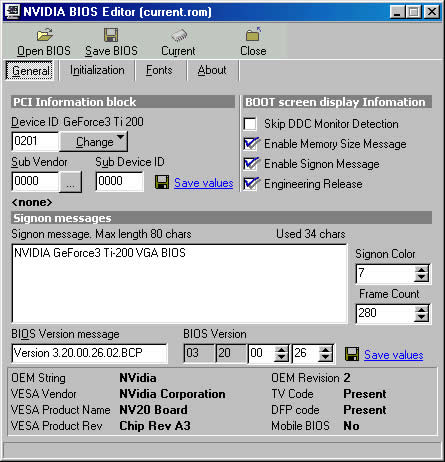Click inside the Signon message text area
This screenshot has height=462, width=445.
point(179,283)
